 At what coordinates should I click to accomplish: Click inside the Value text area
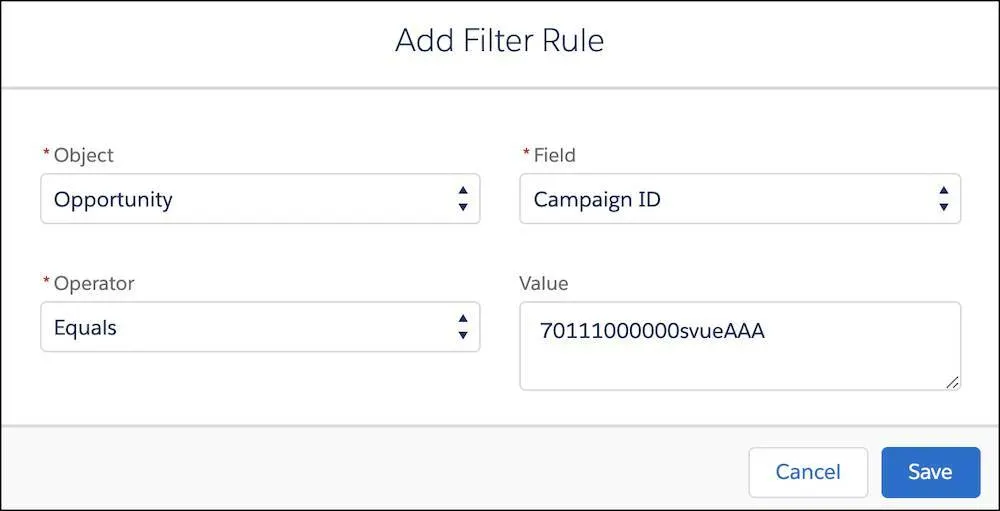(740, 346)
